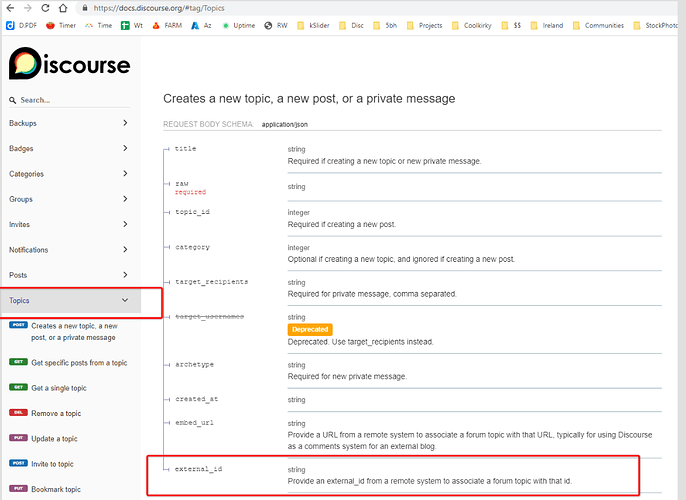
Task: Open Update a topic endpoint
Action: [x=43, y=439]
